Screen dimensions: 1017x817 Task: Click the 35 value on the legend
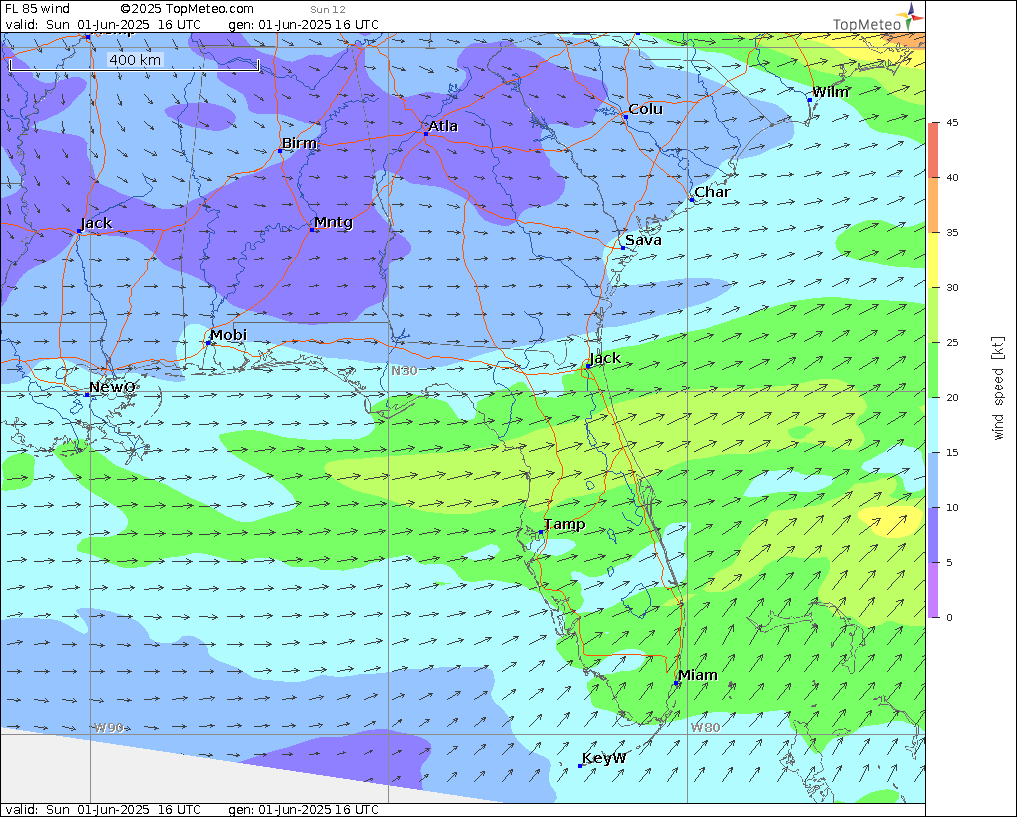coord(952,233)
